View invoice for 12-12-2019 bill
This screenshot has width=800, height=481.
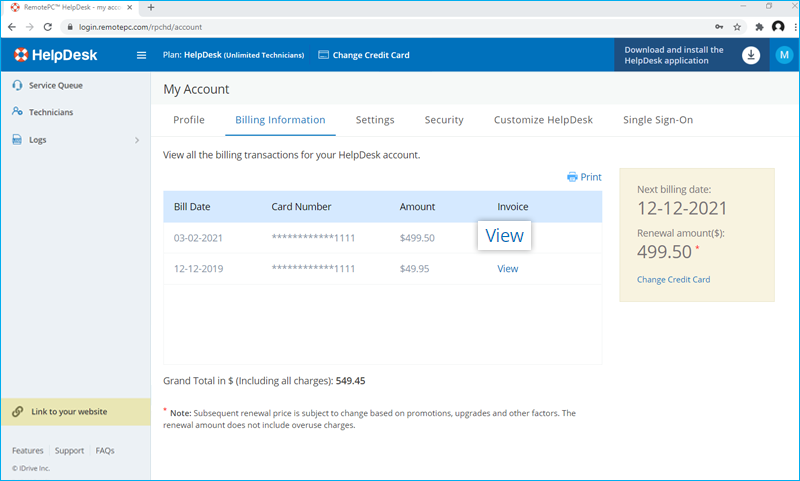click(x=507, y=269)
